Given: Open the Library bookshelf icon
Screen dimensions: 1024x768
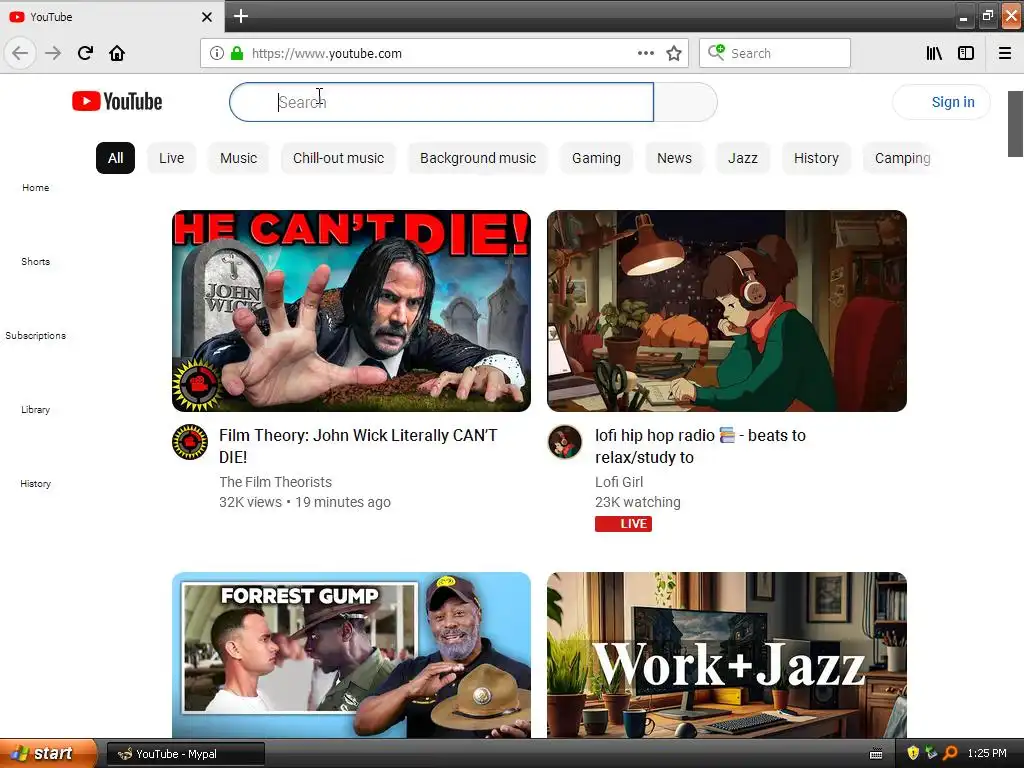Looking at the screenshot, I should click(x=934, y=53).
